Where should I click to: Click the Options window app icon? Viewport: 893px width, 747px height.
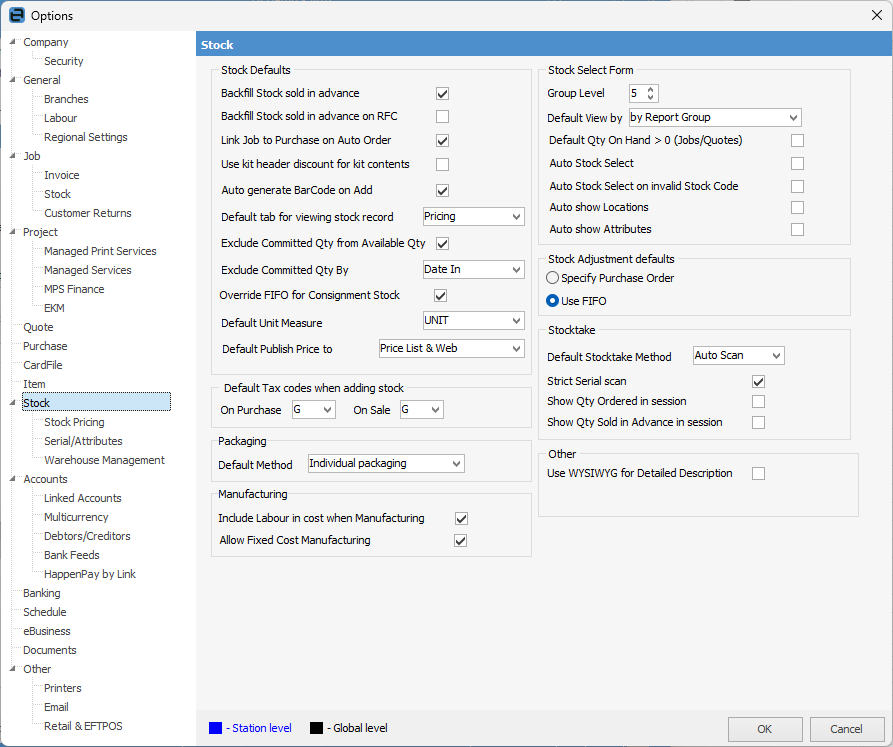[x=16, y=15]
